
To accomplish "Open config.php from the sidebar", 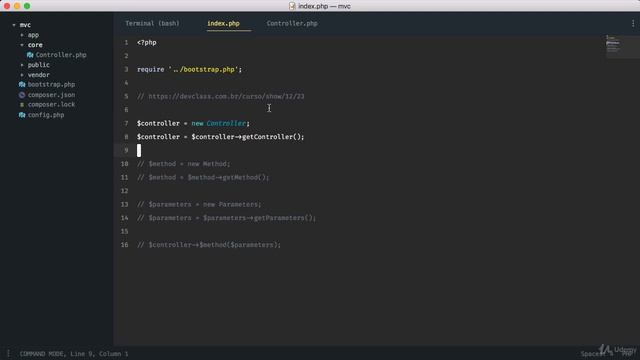I will pyautogui.click(x=46, y=115).
